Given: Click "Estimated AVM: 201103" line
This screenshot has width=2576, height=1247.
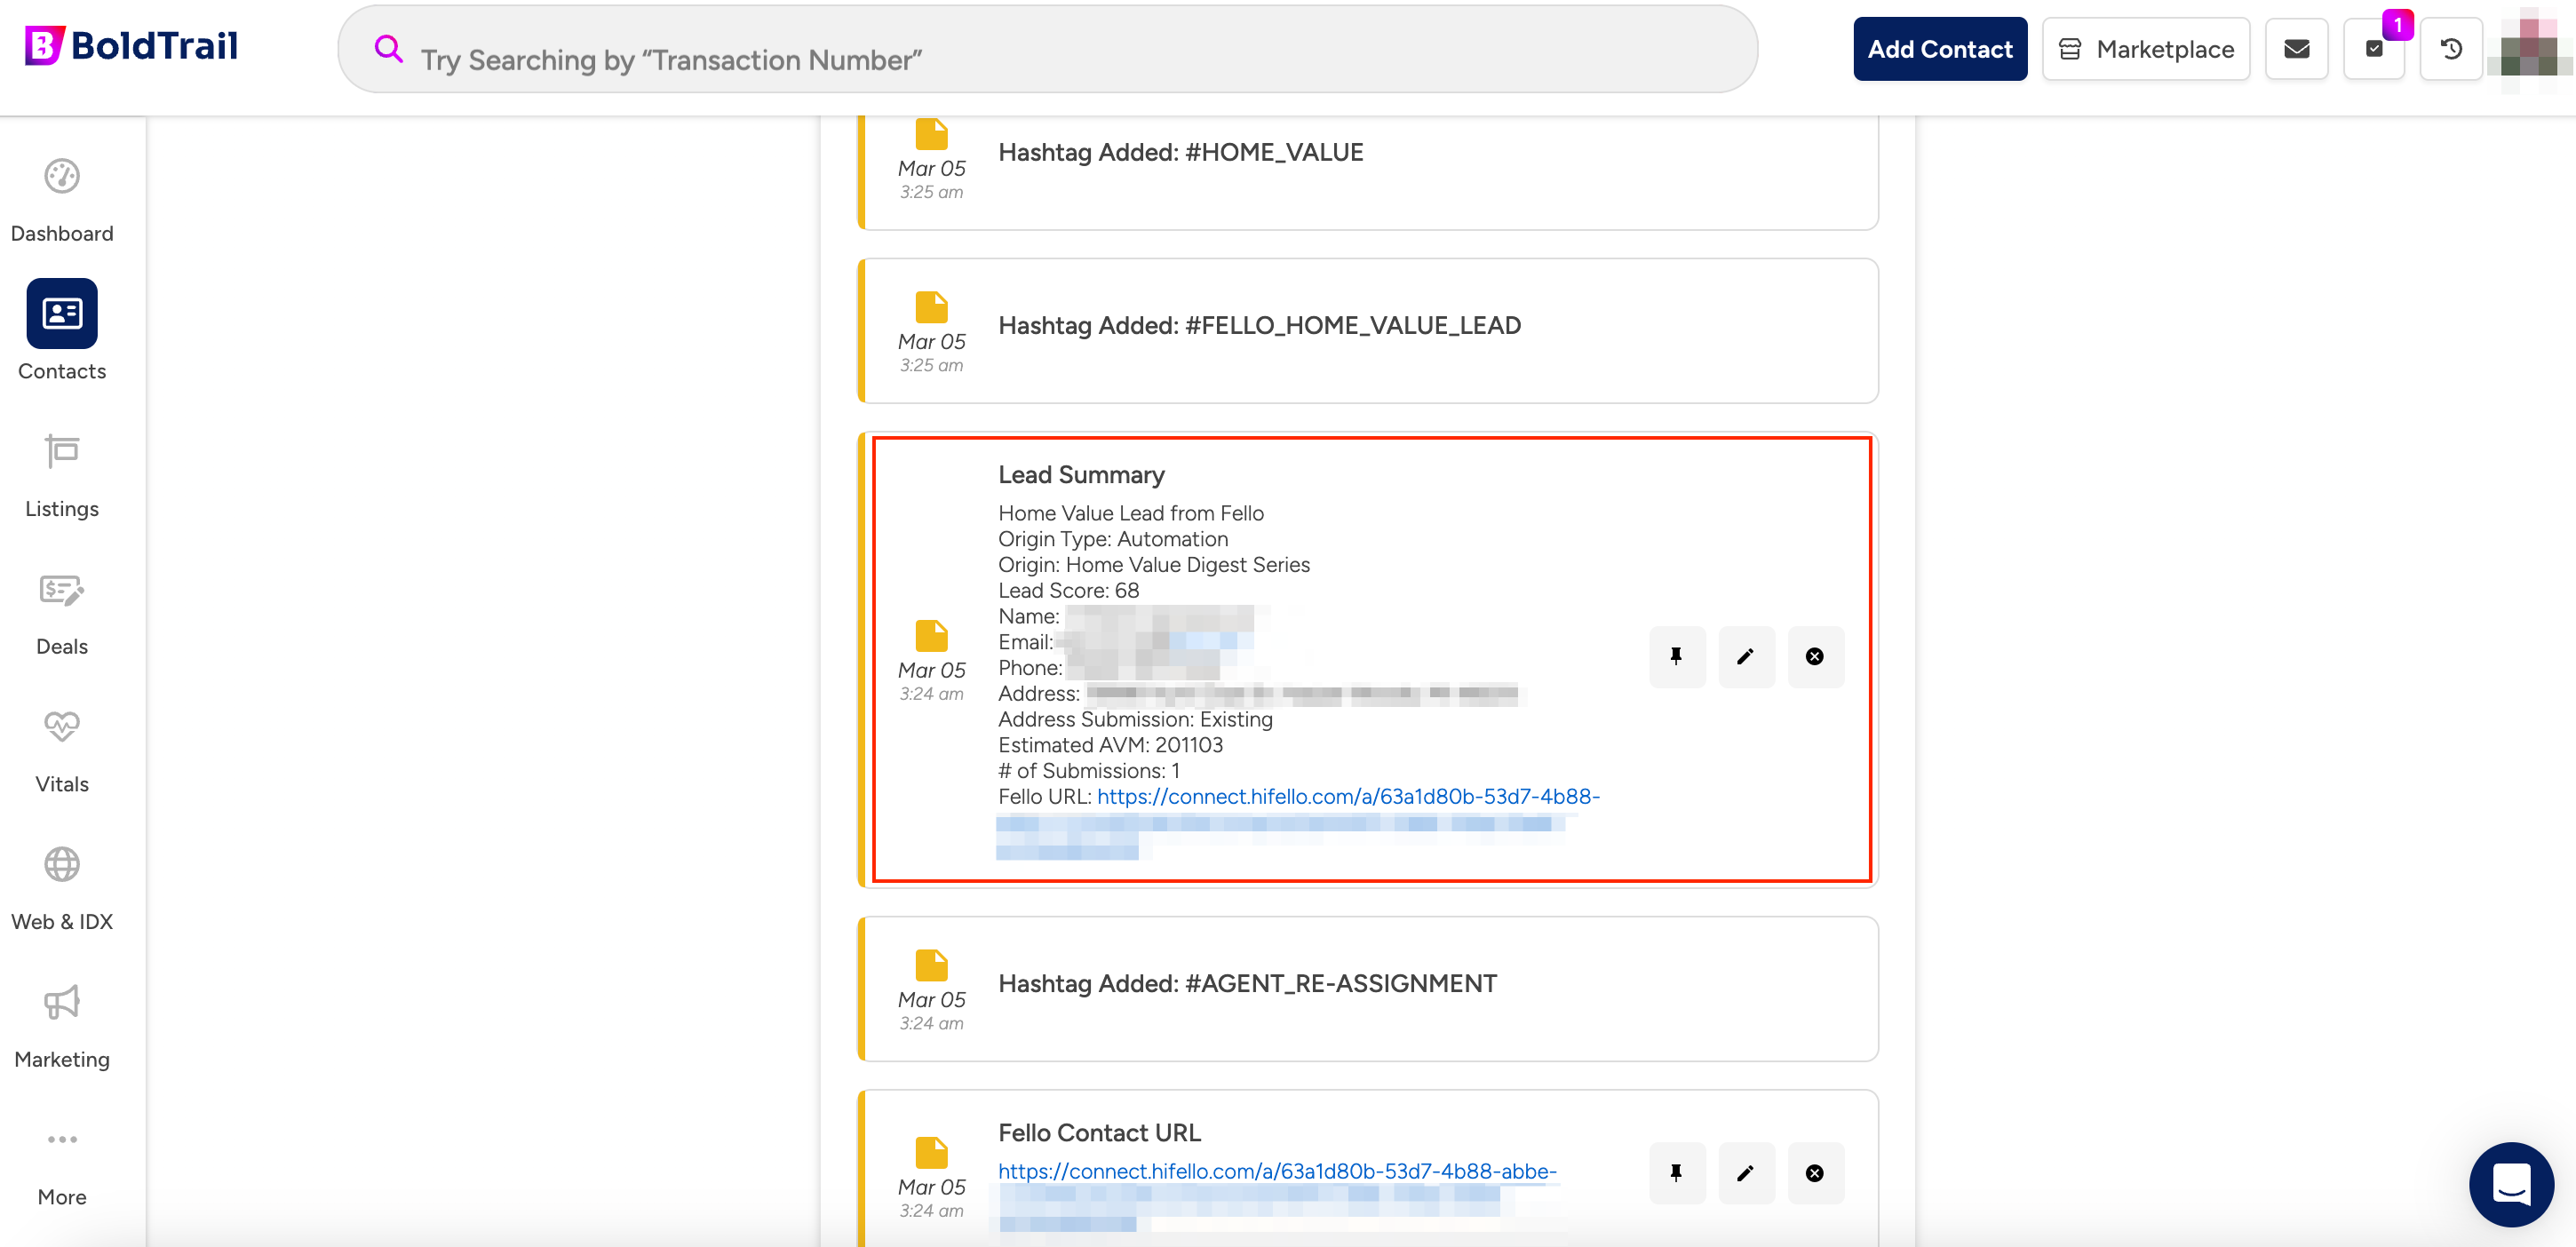Looking at the screenshot, I should (1110, 745).
